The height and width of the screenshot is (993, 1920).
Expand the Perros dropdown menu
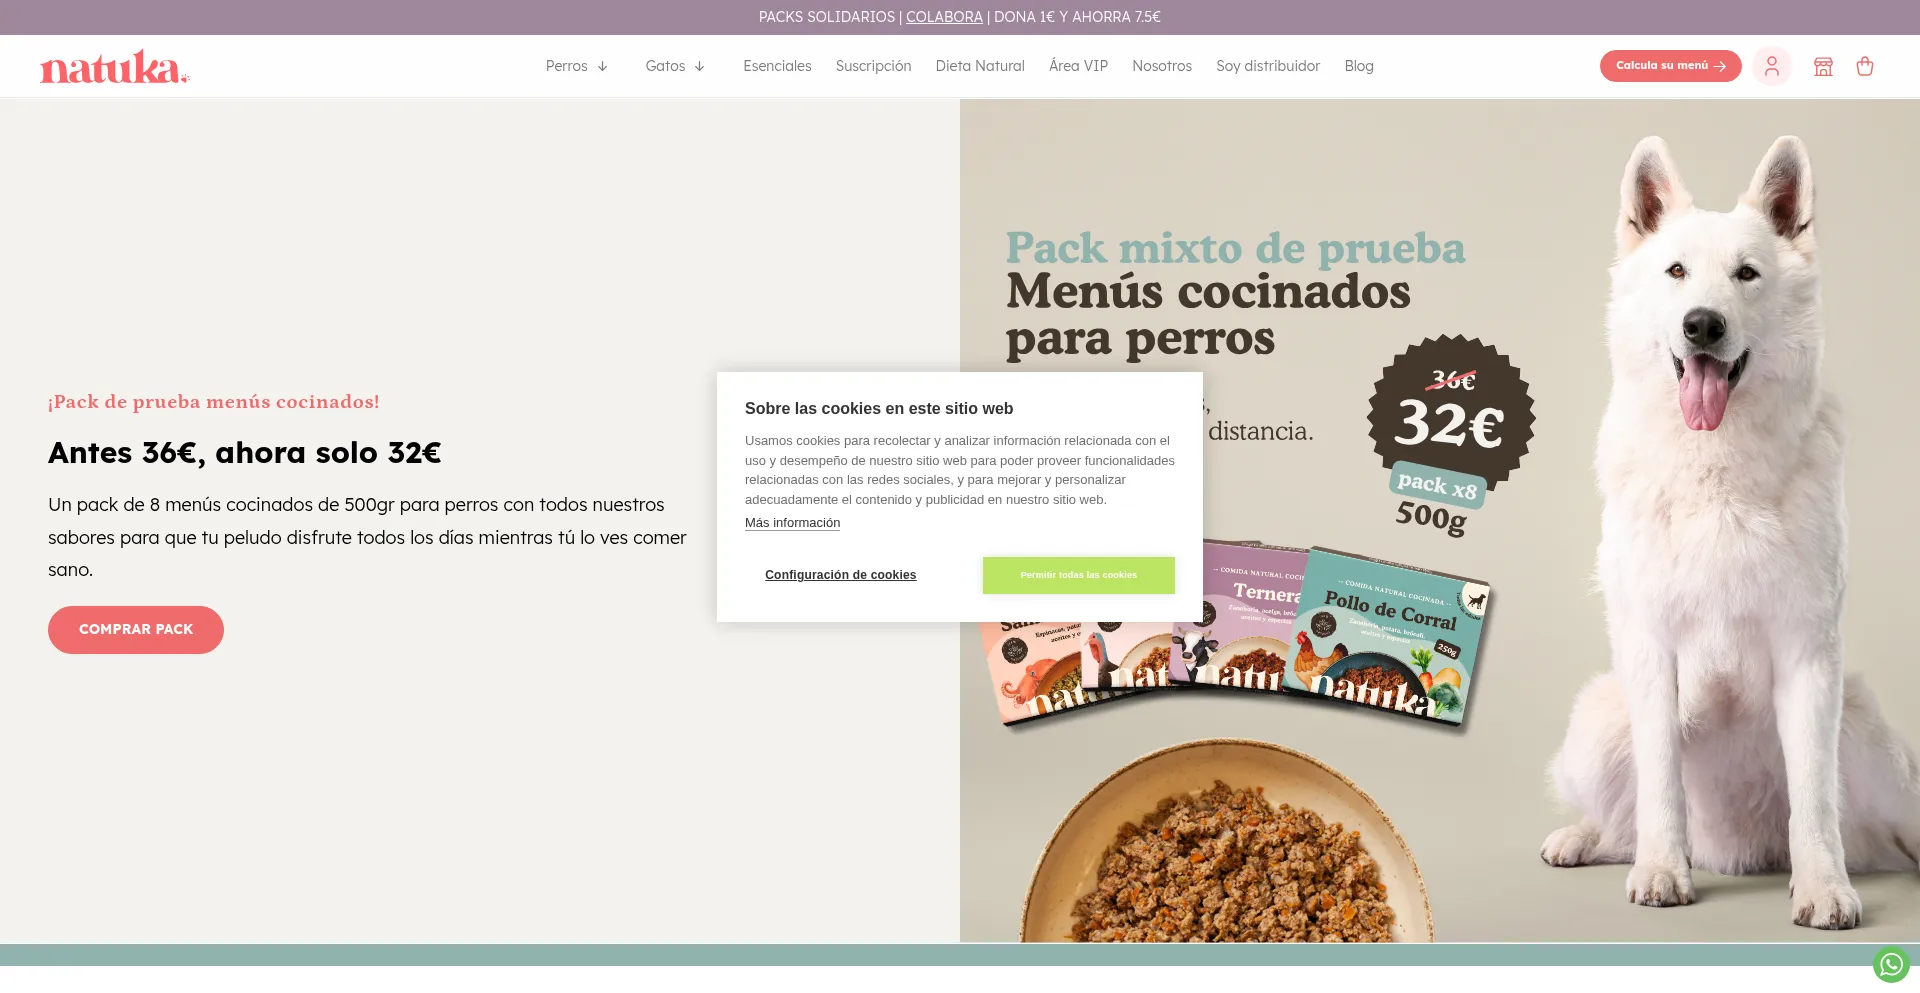click(x=576, y=66)
